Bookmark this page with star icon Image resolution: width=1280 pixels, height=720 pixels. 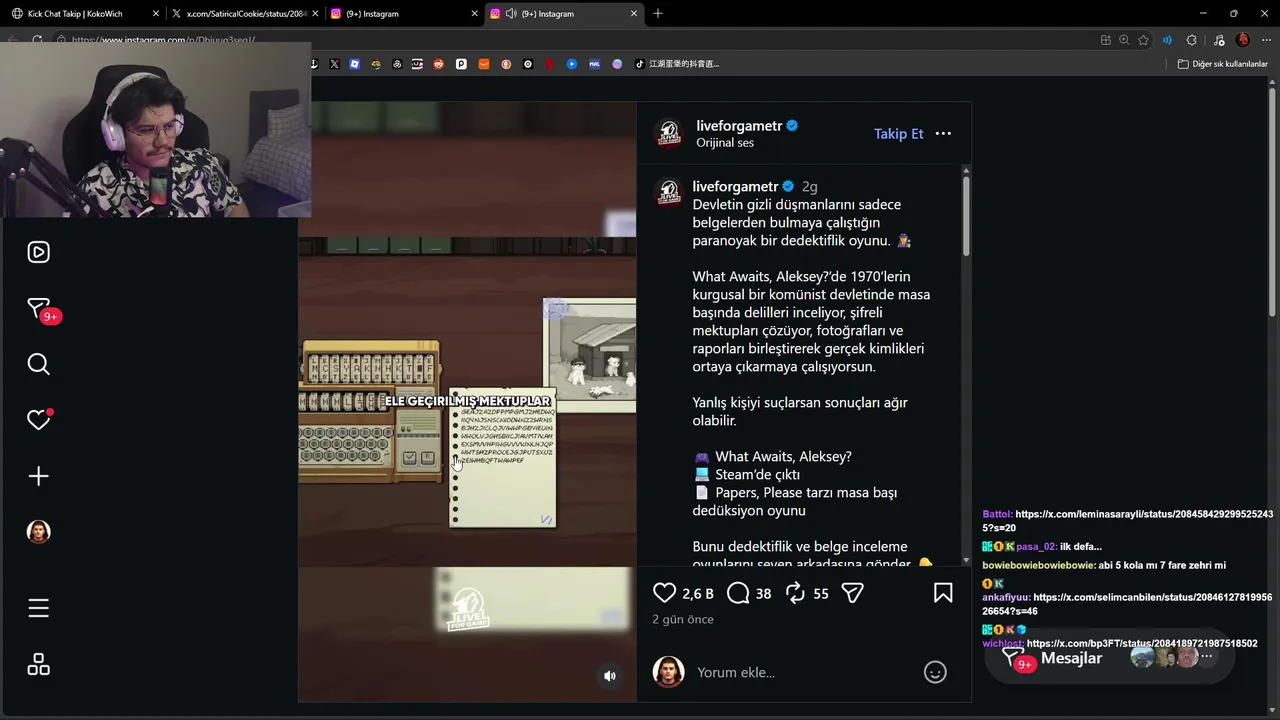click(1143, 40)
